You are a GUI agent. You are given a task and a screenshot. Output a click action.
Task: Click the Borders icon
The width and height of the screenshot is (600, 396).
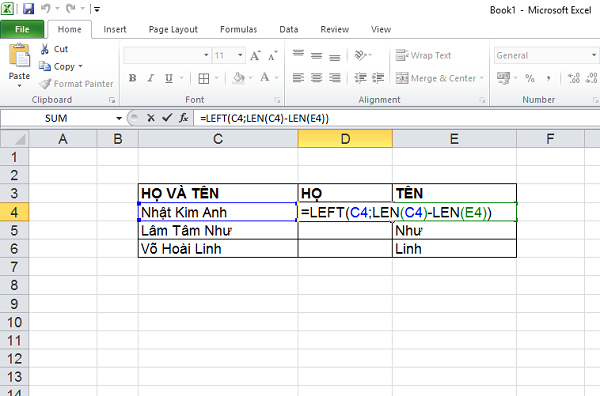pos(204,78)
